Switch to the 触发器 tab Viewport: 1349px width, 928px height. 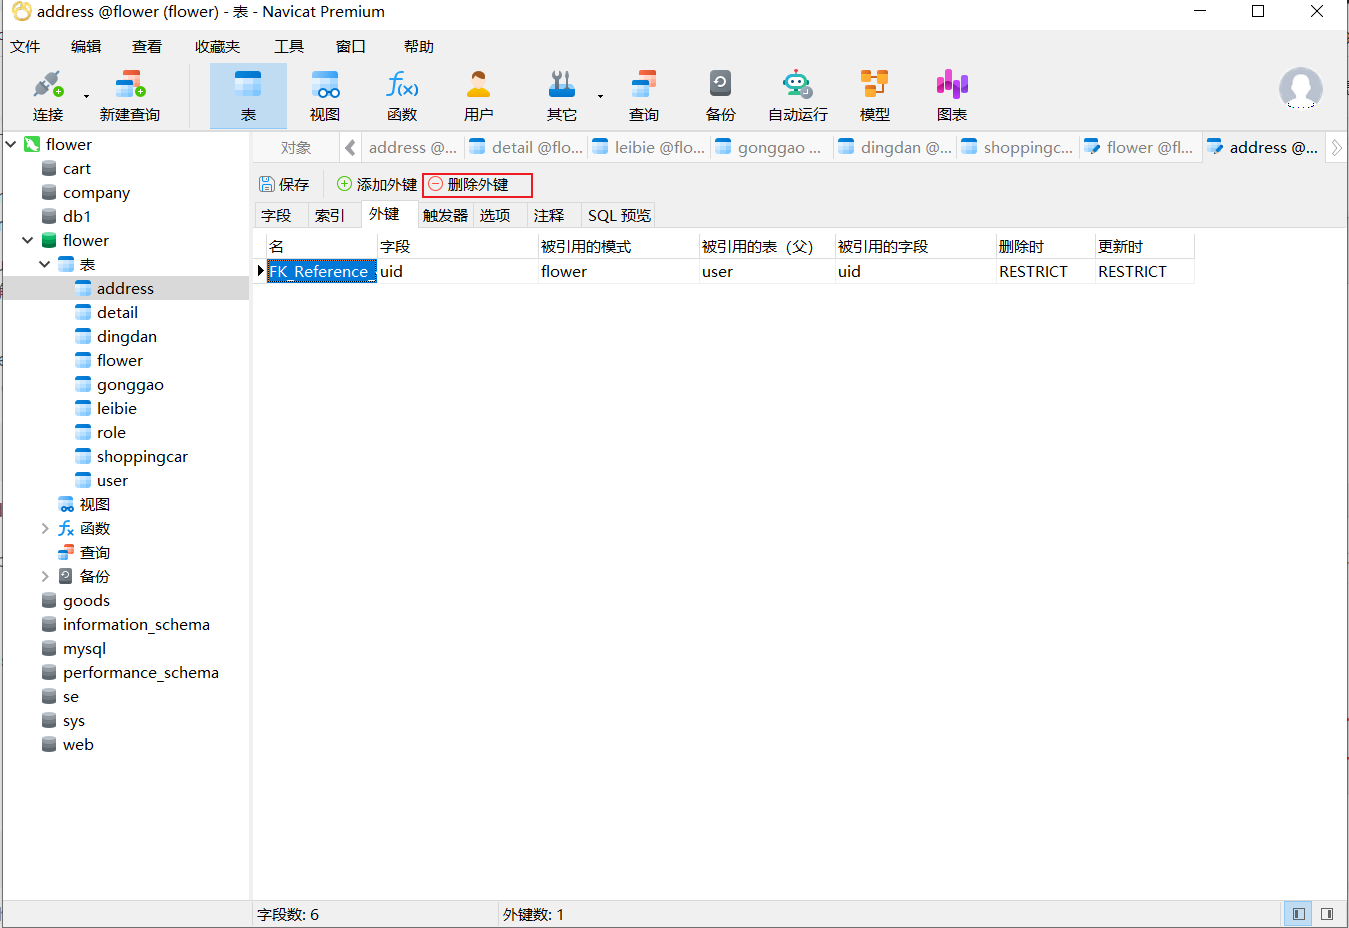[x=444, y=214]
